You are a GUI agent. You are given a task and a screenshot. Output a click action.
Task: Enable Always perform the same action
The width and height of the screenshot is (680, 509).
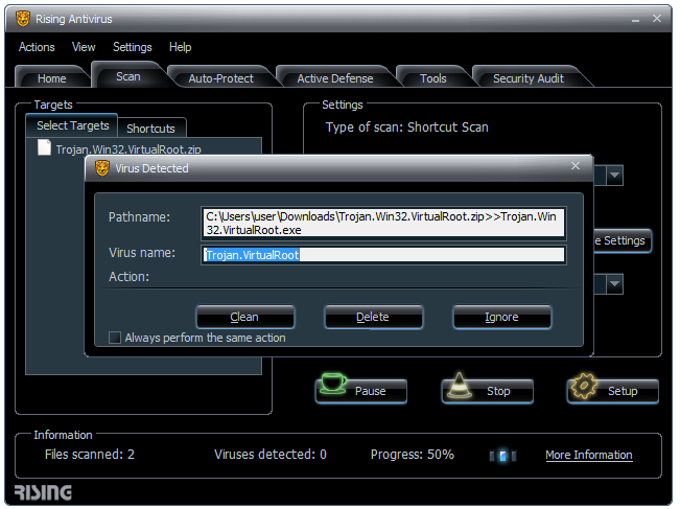(114, 338)
